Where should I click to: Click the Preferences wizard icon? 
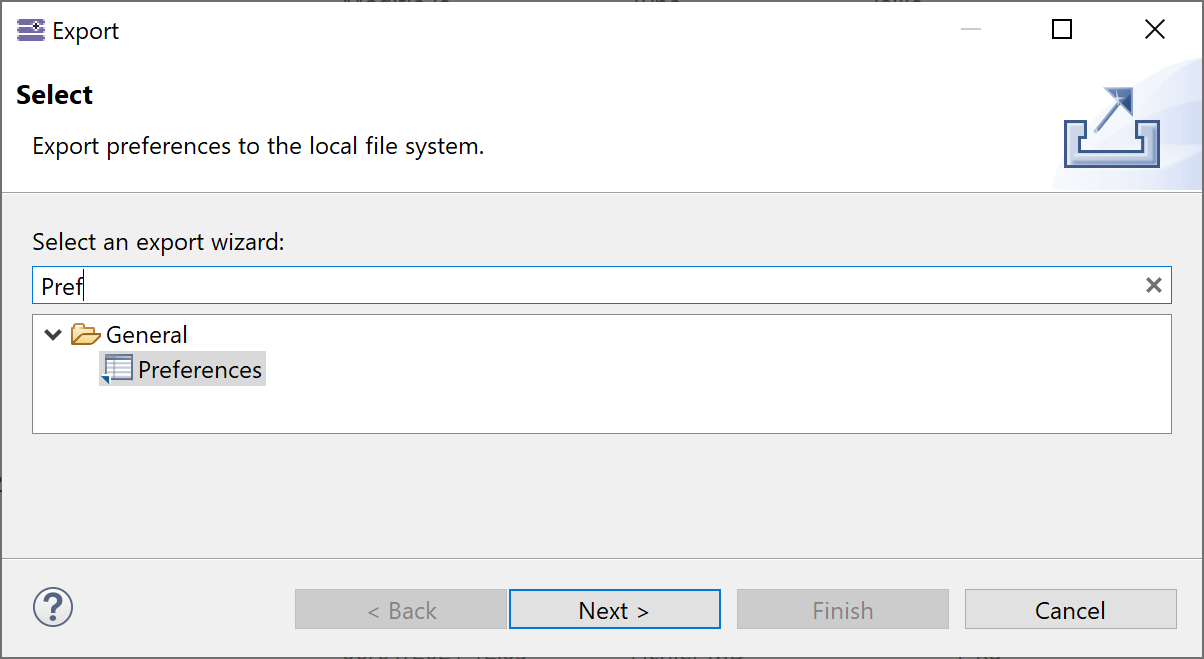click(x=117, y=369)
